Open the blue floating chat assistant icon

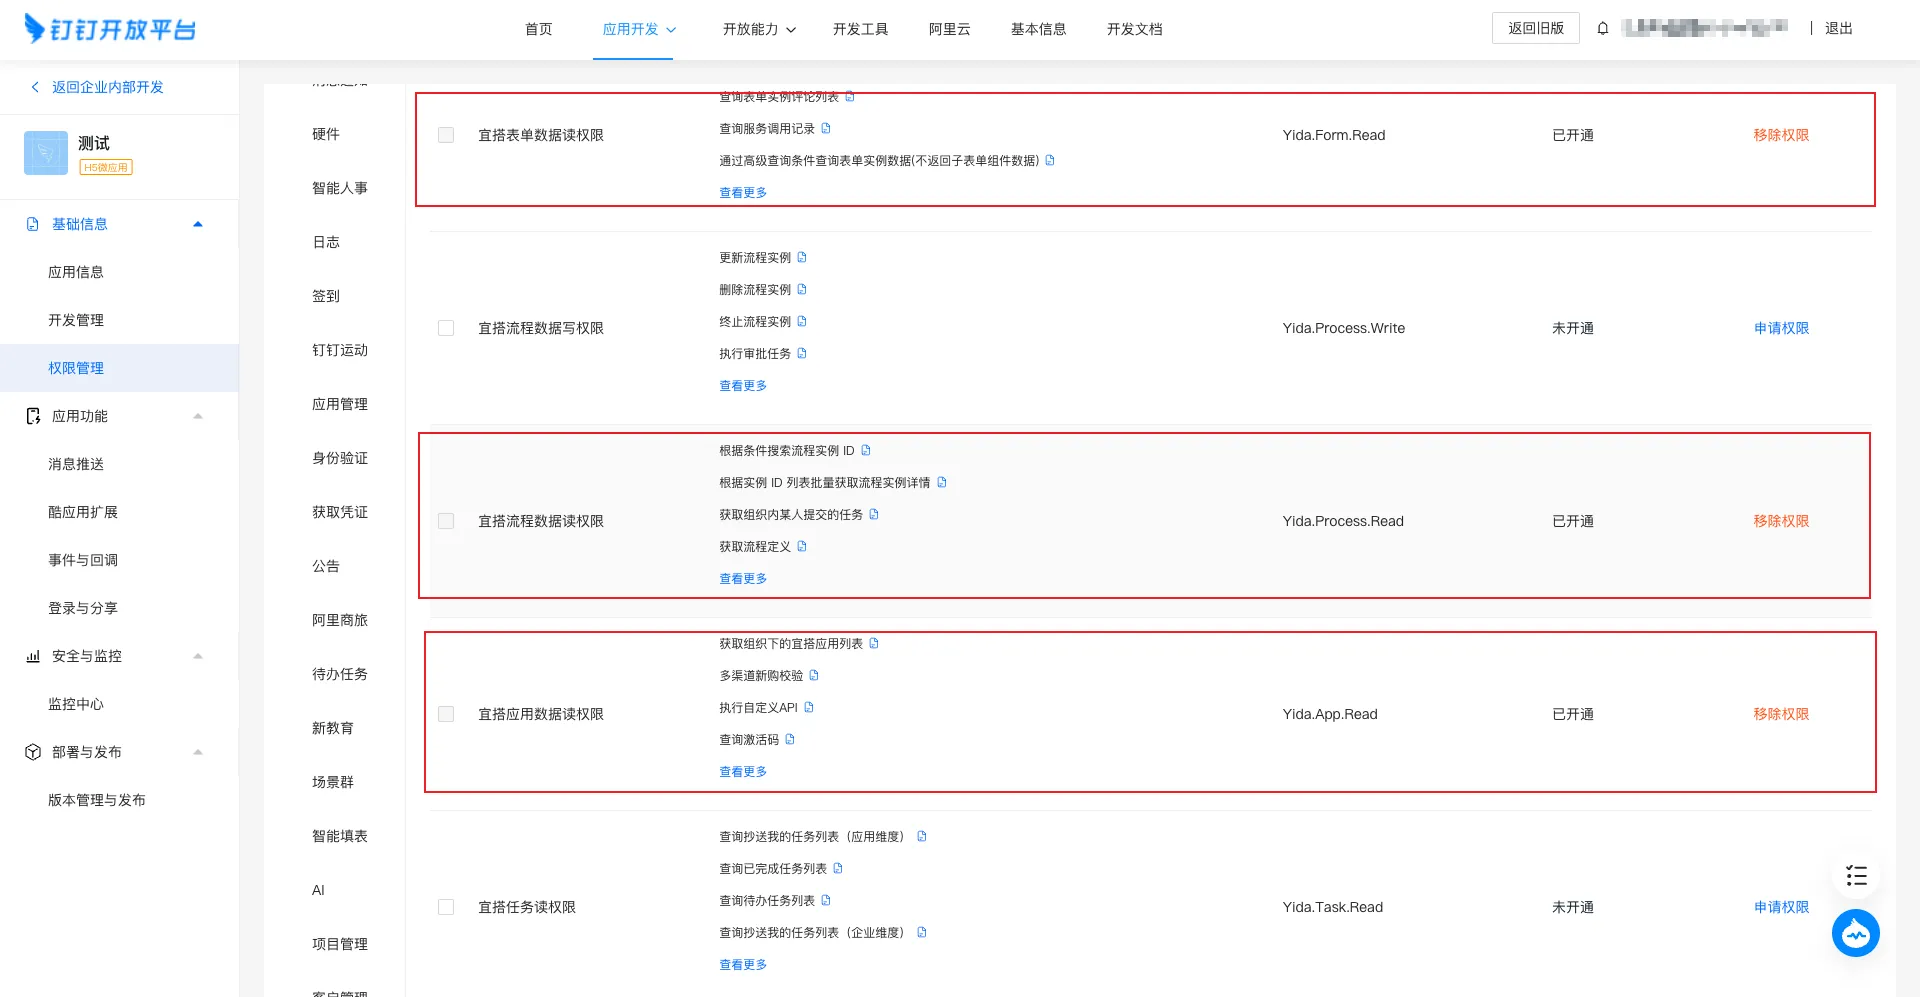[1855, 933]
